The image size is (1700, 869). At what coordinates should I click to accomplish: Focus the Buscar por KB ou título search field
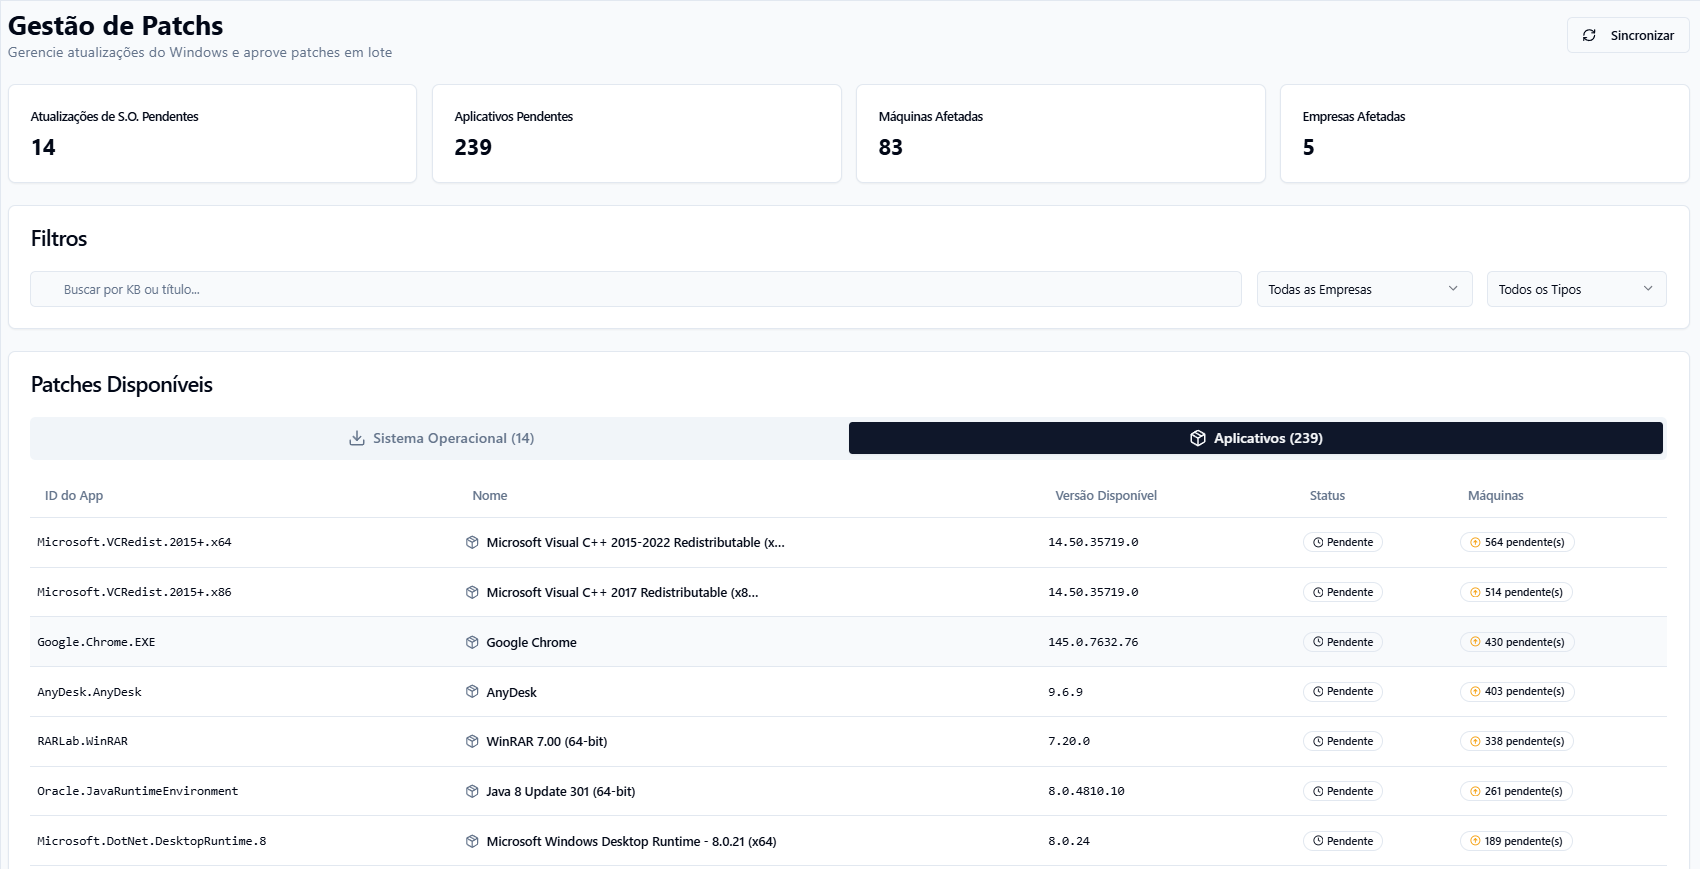636,289
